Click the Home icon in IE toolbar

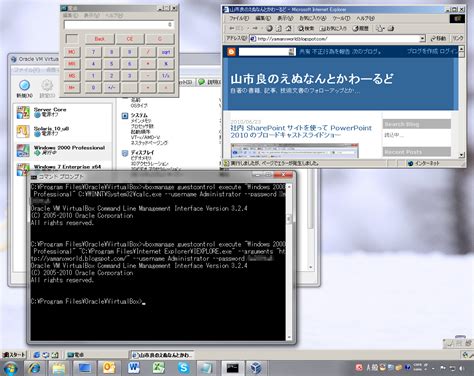289,29
